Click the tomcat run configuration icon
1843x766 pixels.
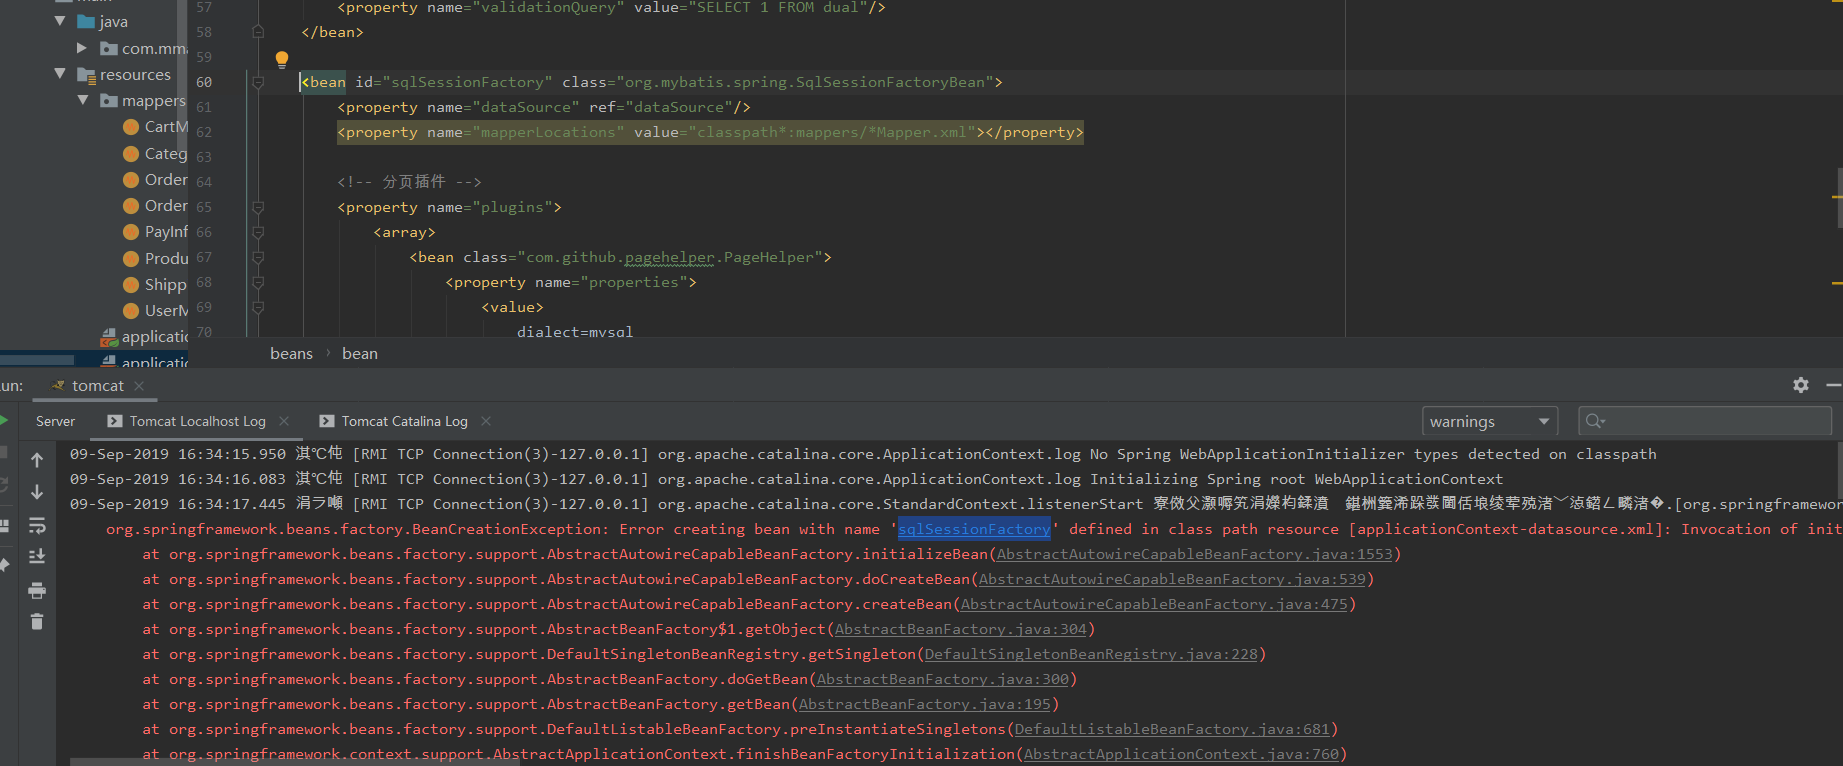click(58, 385)
